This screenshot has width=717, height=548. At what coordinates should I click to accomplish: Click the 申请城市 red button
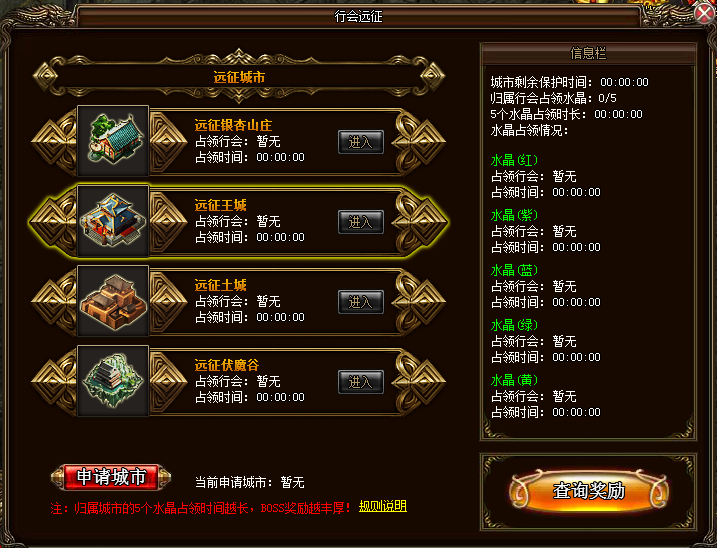click(111, 477)
